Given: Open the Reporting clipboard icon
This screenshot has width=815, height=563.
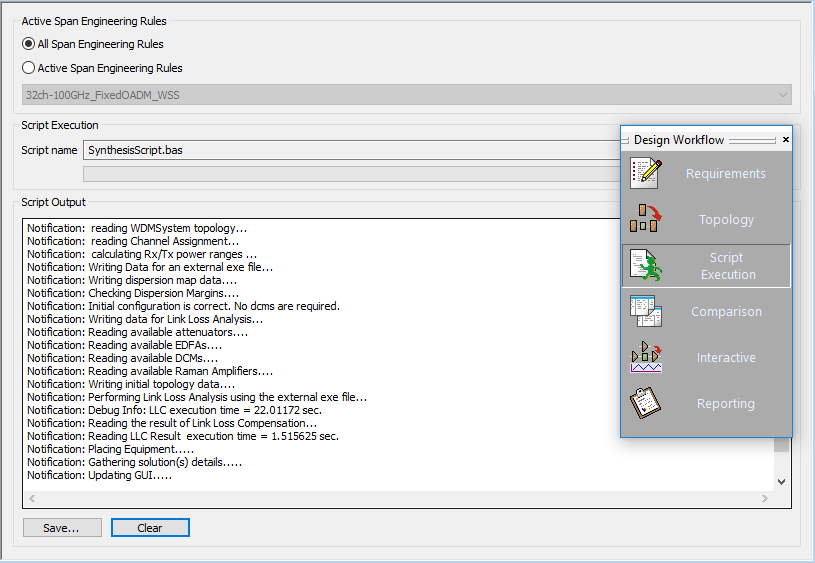Looking at the screenshot, I should point(646,403).
